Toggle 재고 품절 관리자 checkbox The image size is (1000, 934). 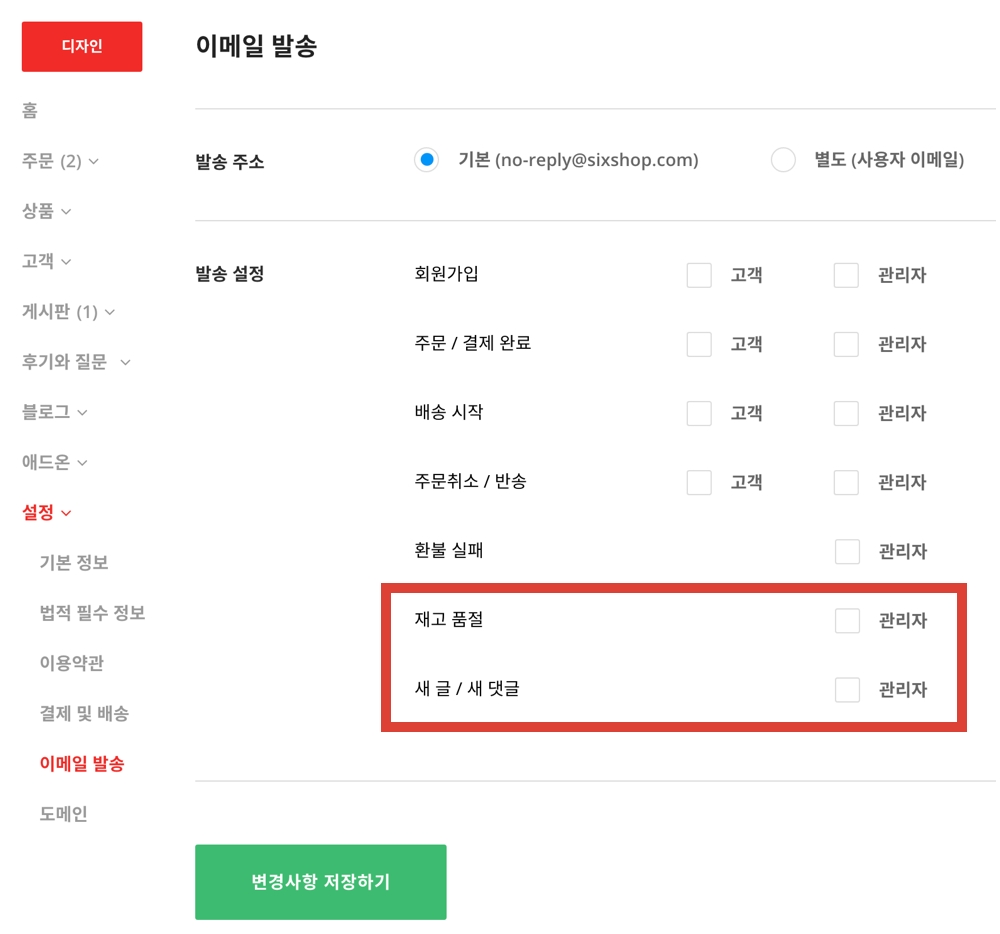click(x=846, y=621)
